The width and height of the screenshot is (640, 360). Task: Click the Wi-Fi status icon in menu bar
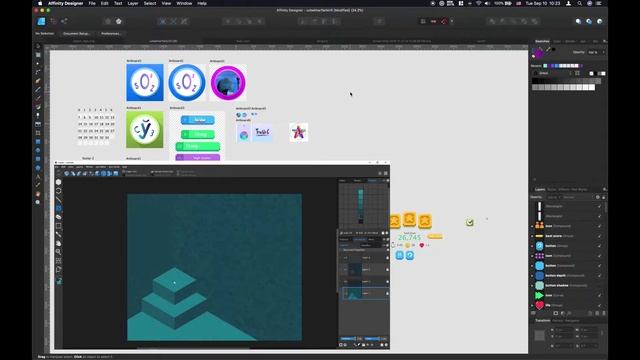point(478,3)
